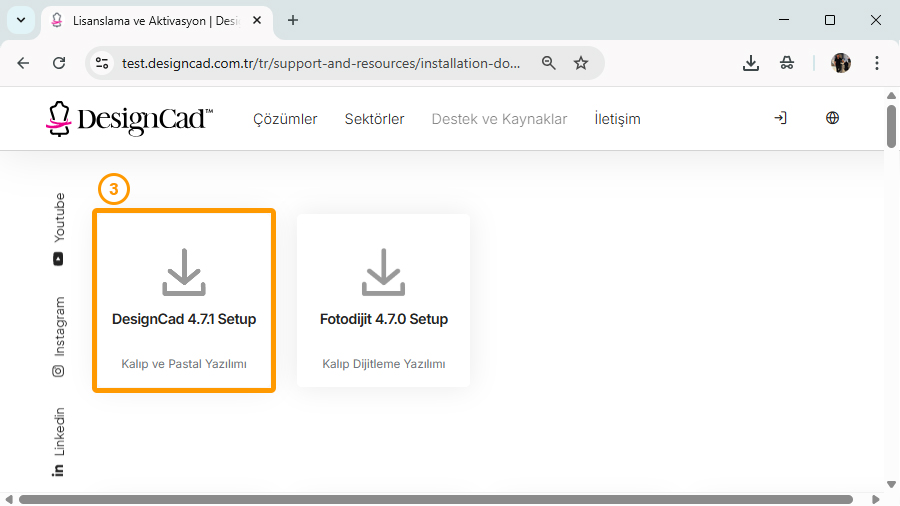The image size is (900, 506).
Task: Click the address bar URL field
Action: pyautogui.click(x=320, y=63)
